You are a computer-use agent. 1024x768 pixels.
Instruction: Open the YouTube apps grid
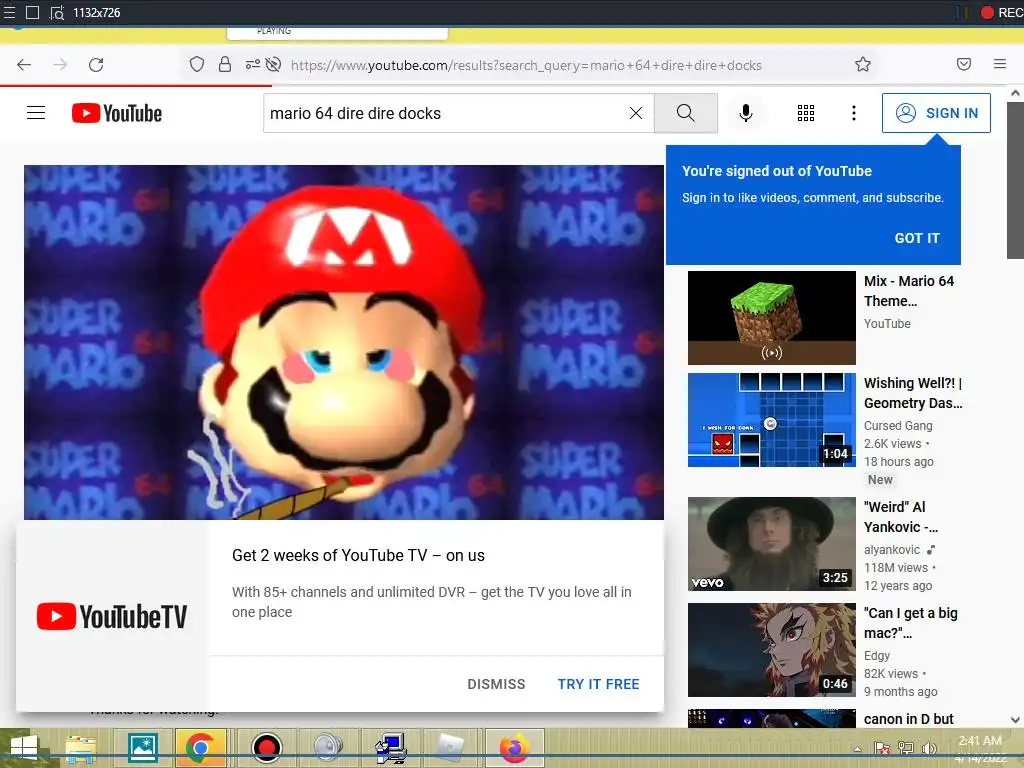point(806,113)
